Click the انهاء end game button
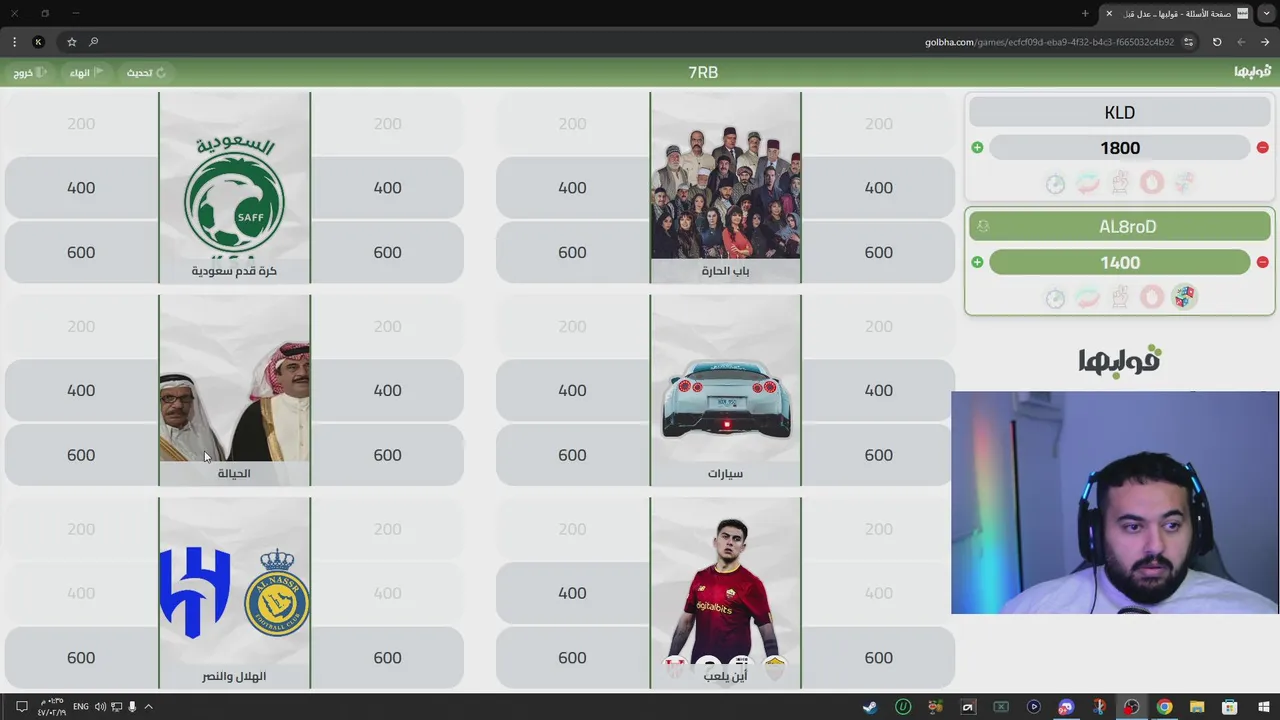The image size is (1280, 720). pos(86,72)
